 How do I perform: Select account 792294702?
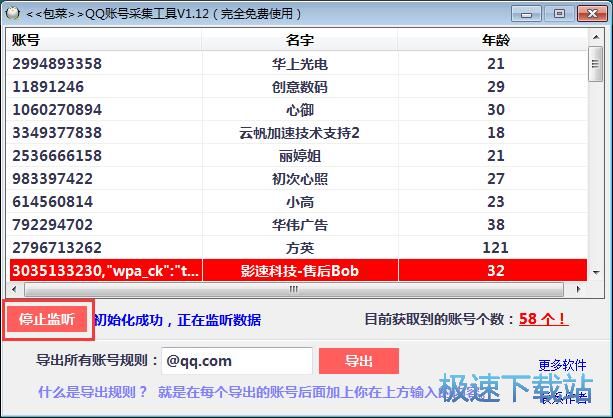point(53,225)
